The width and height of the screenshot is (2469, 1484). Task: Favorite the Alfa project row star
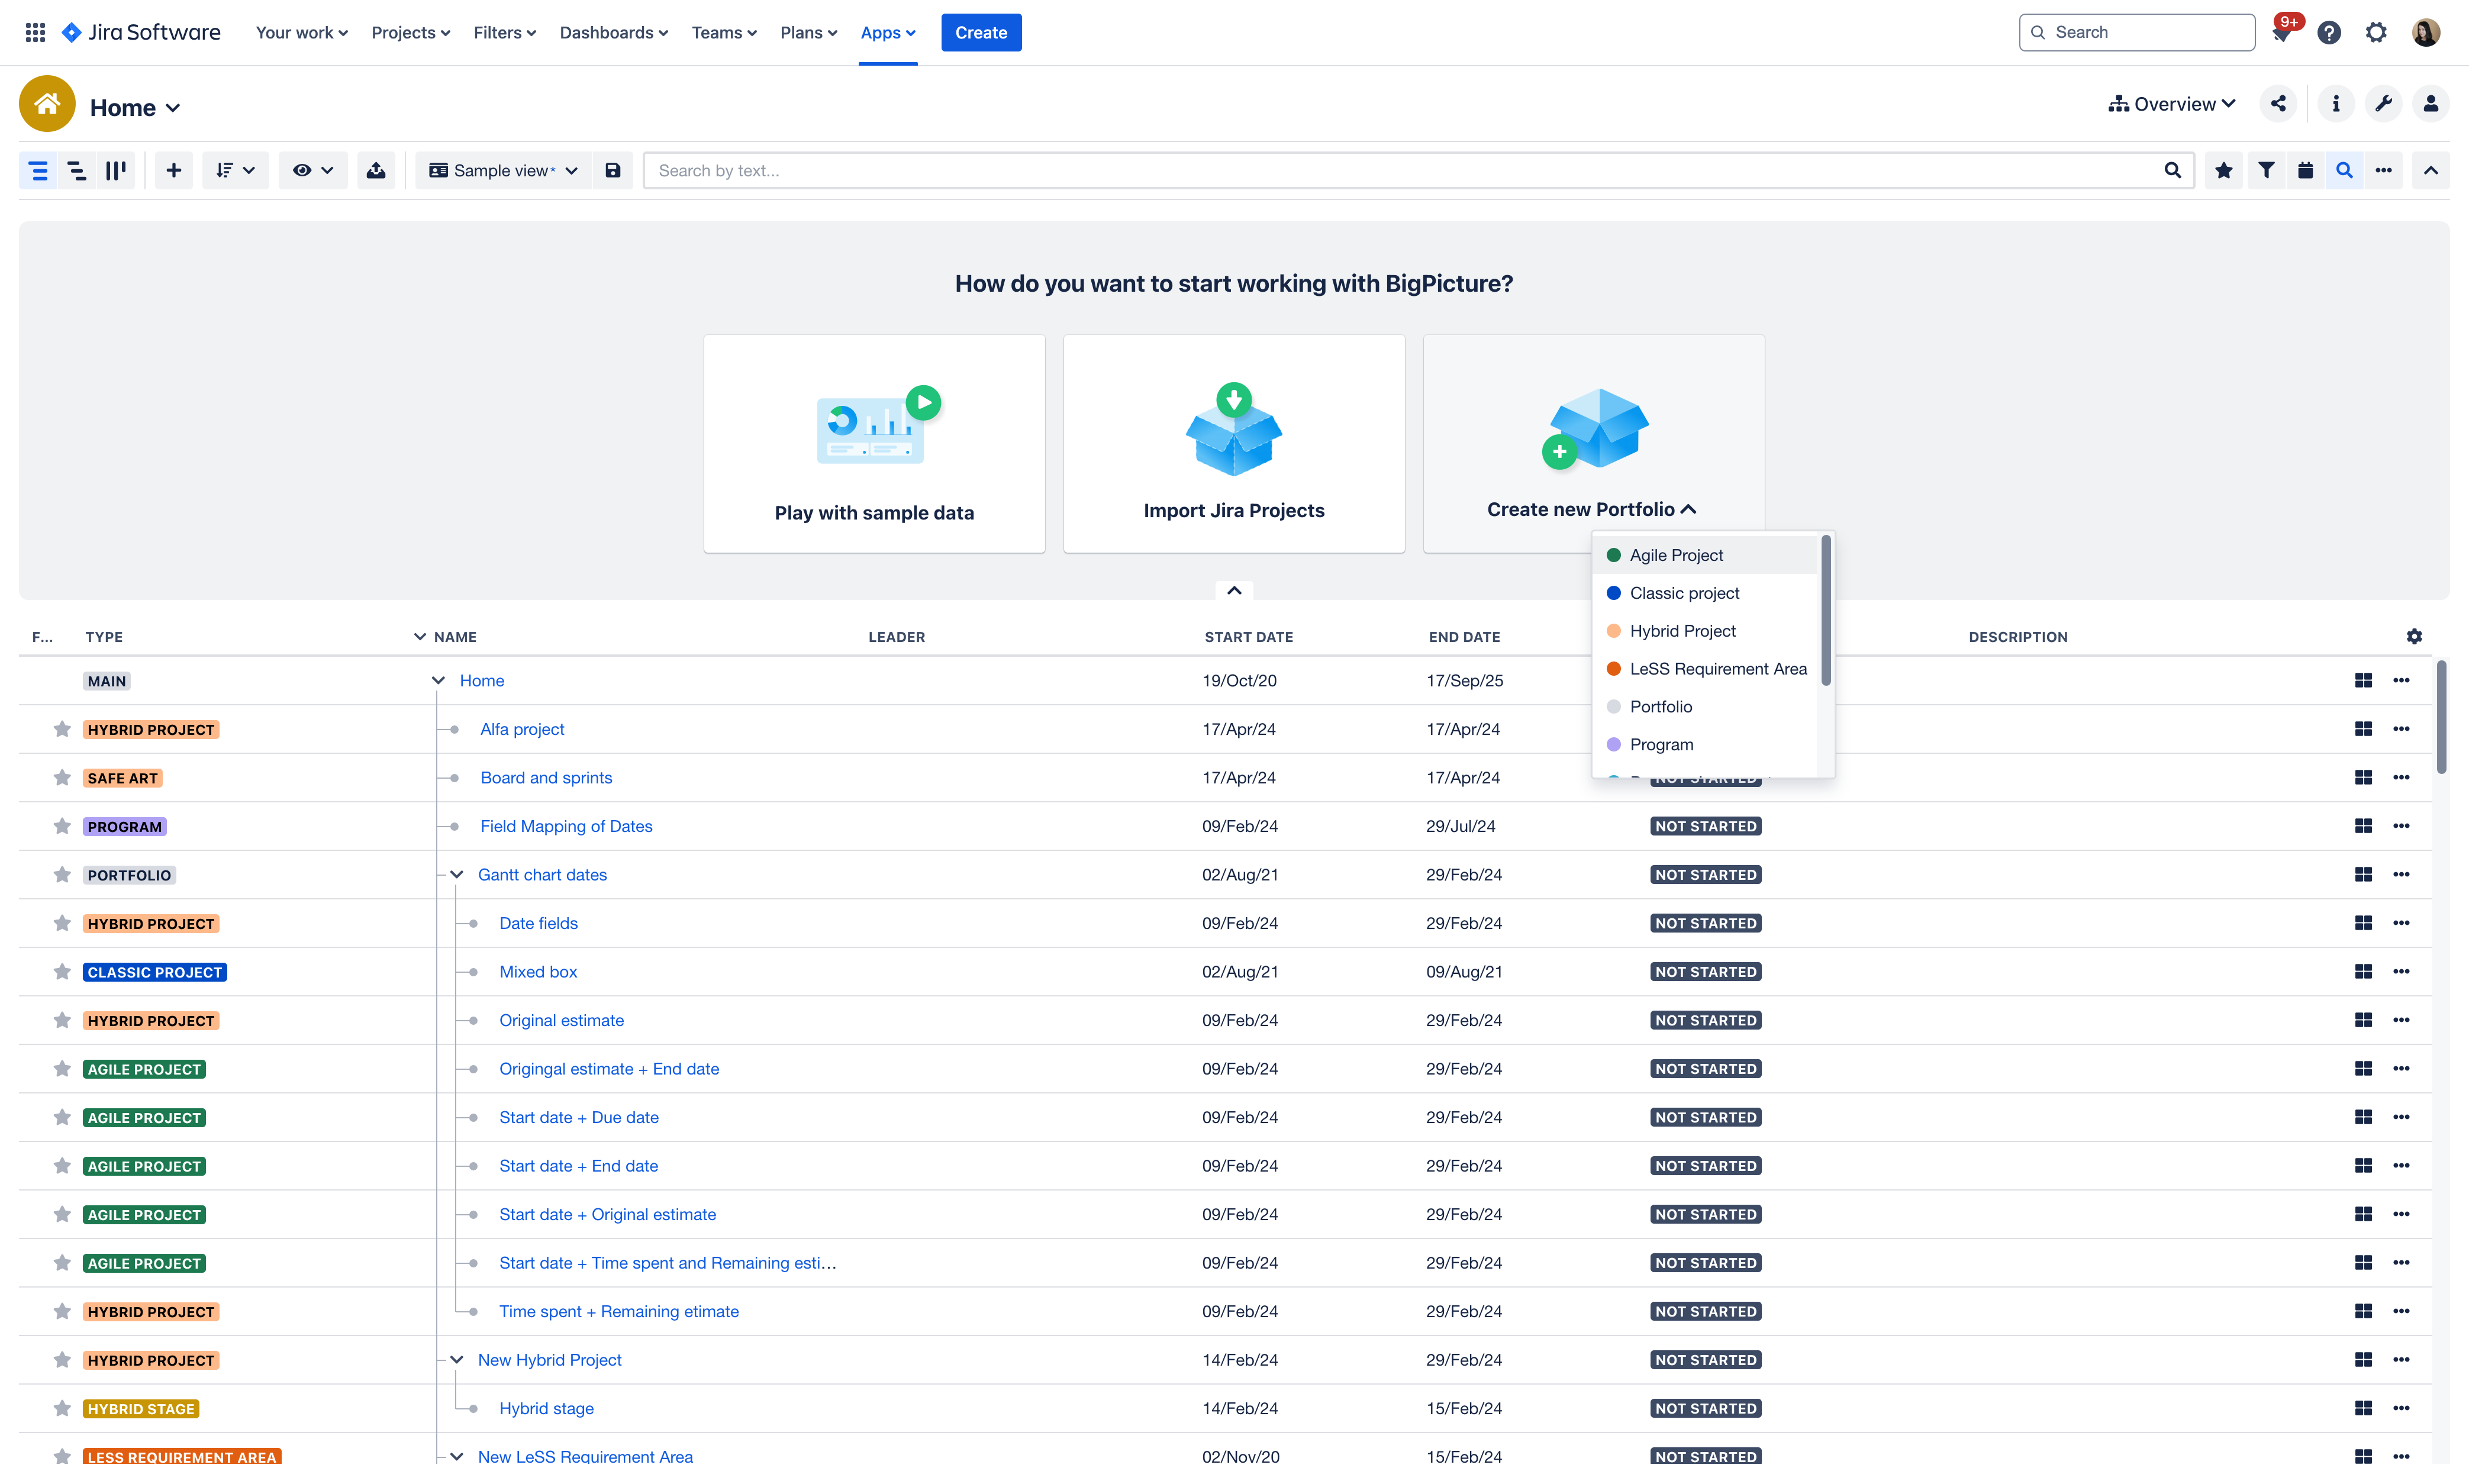(62, 729)
